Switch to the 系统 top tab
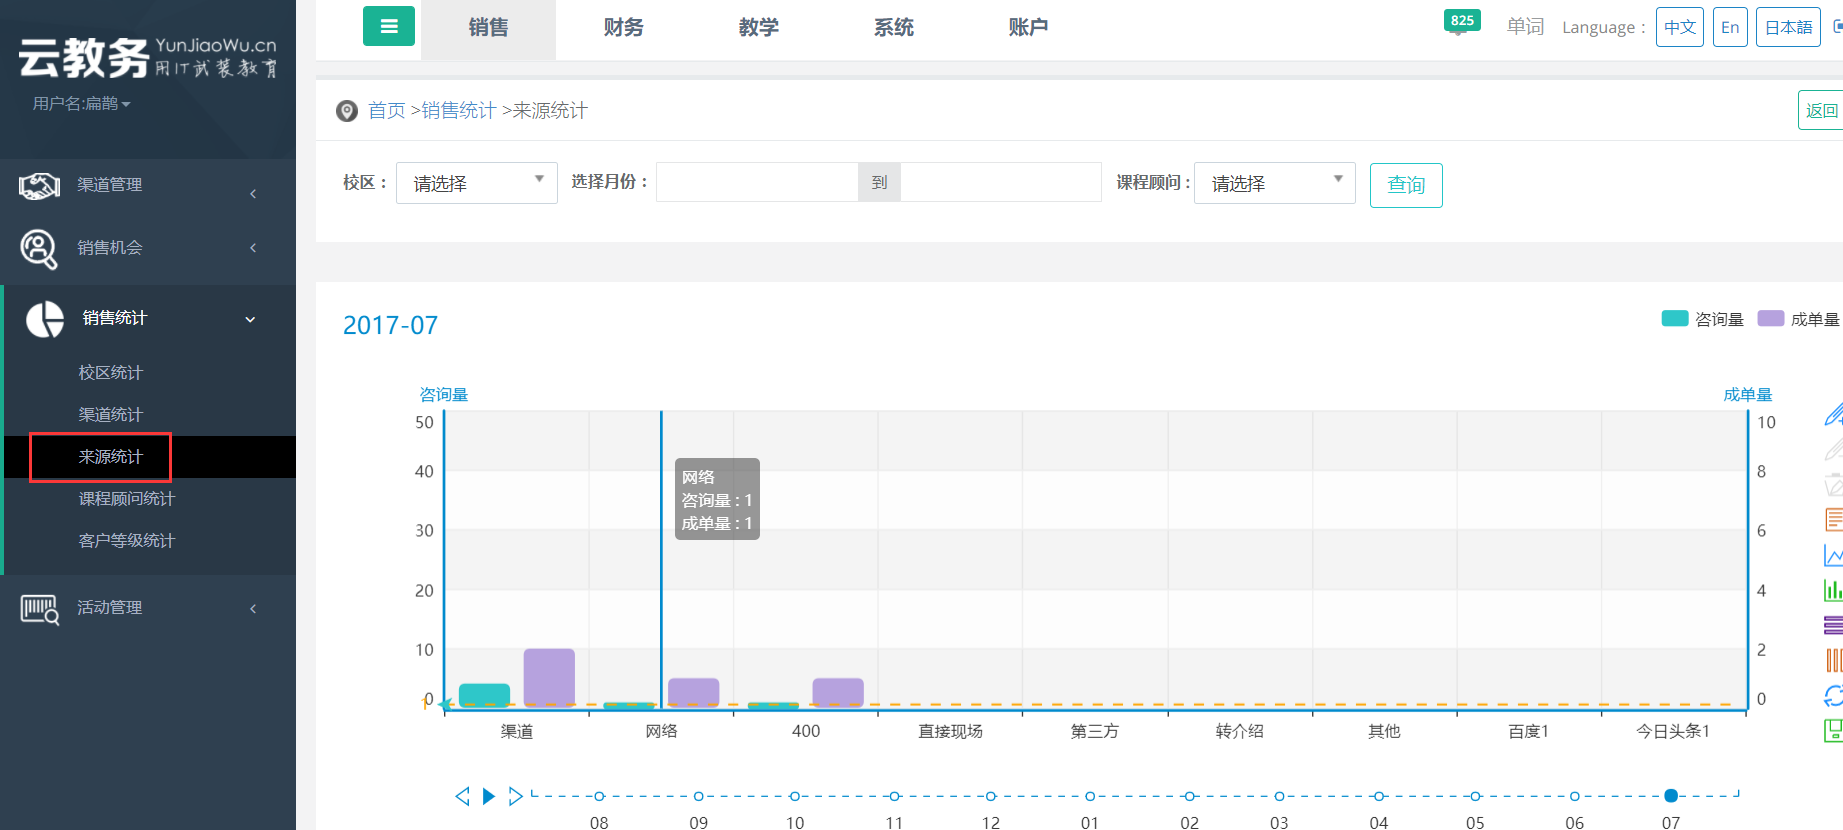This screenshot has width=1843, height=830. click(x=893, y=28)
